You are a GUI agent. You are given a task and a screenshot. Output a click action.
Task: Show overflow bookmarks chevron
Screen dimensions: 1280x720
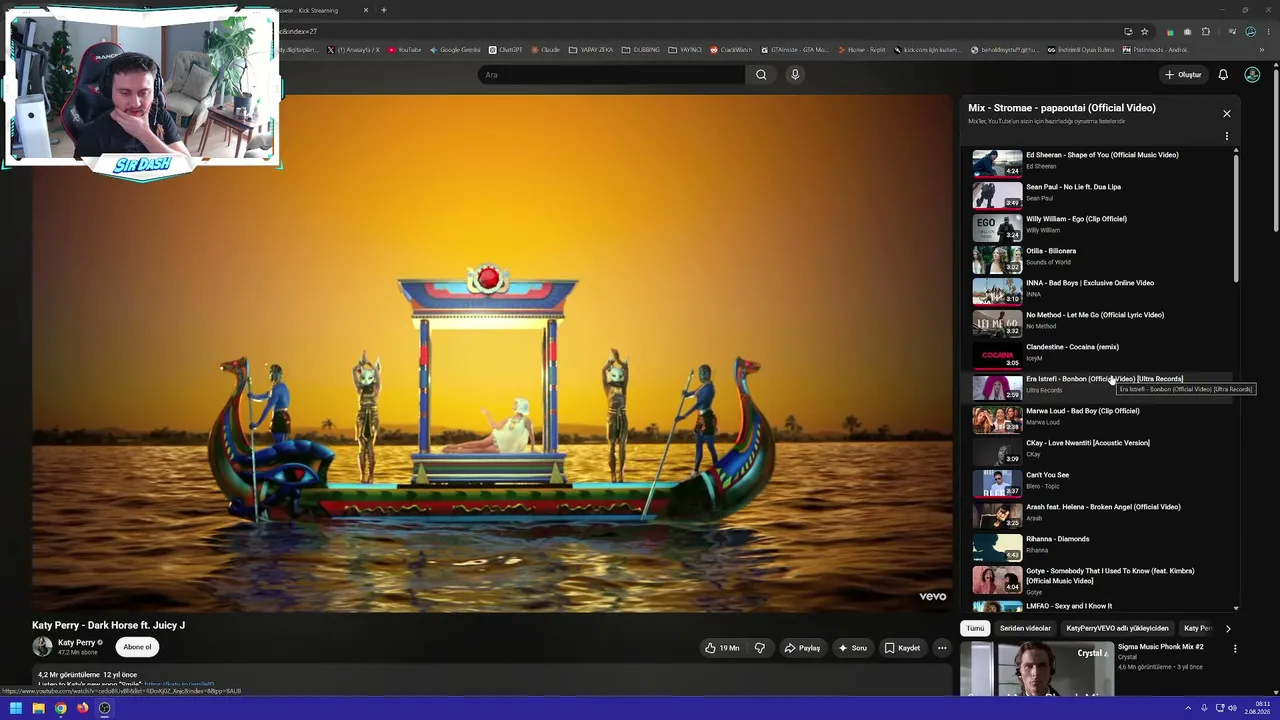click(x=1262, y=50)
